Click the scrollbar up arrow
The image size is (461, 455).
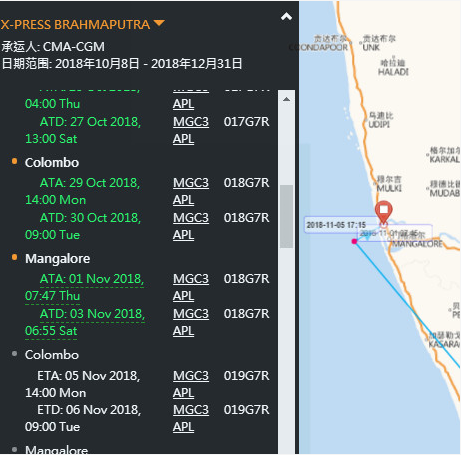tap(286, 99)
